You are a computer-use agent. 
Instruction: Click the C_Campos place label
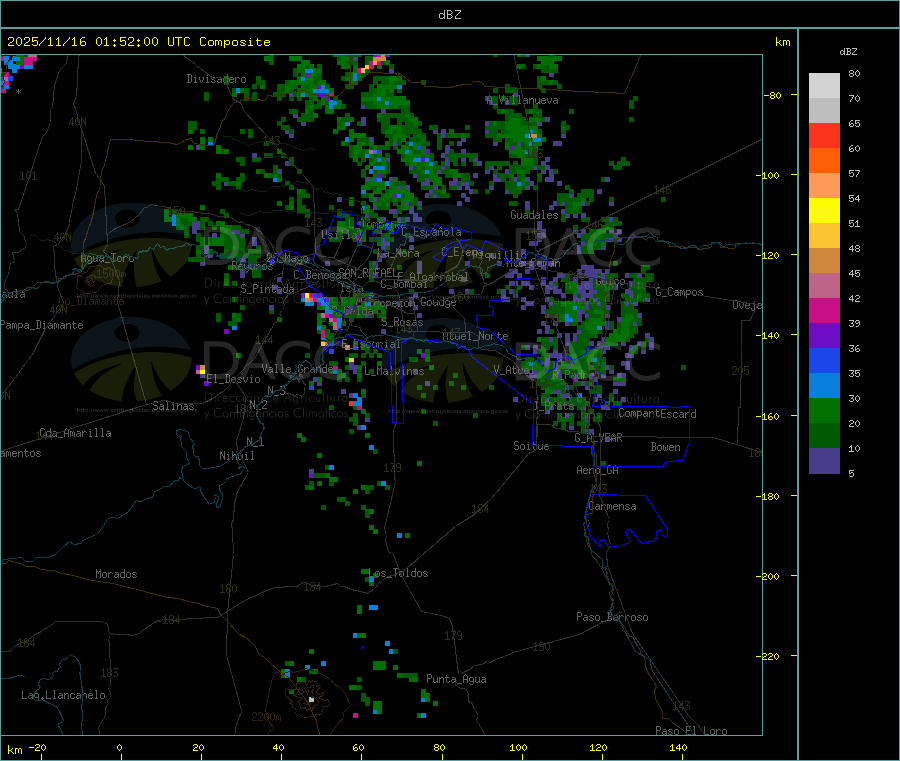click(x=679, y=292)
